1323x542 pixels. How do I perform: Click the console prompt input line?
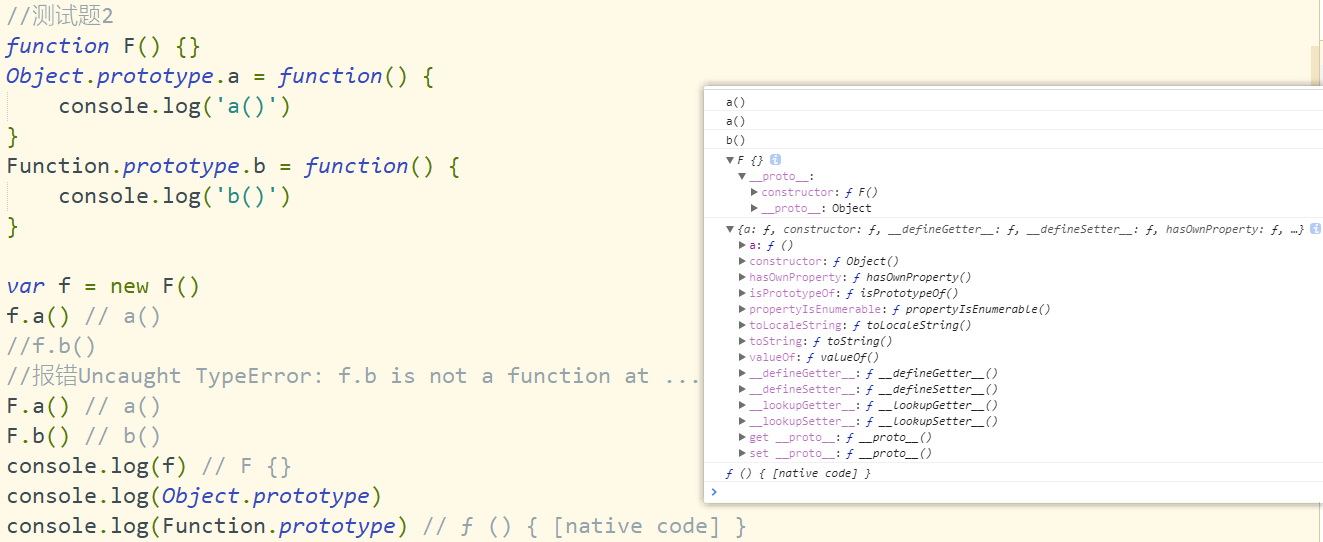(x=1013, y=492)
